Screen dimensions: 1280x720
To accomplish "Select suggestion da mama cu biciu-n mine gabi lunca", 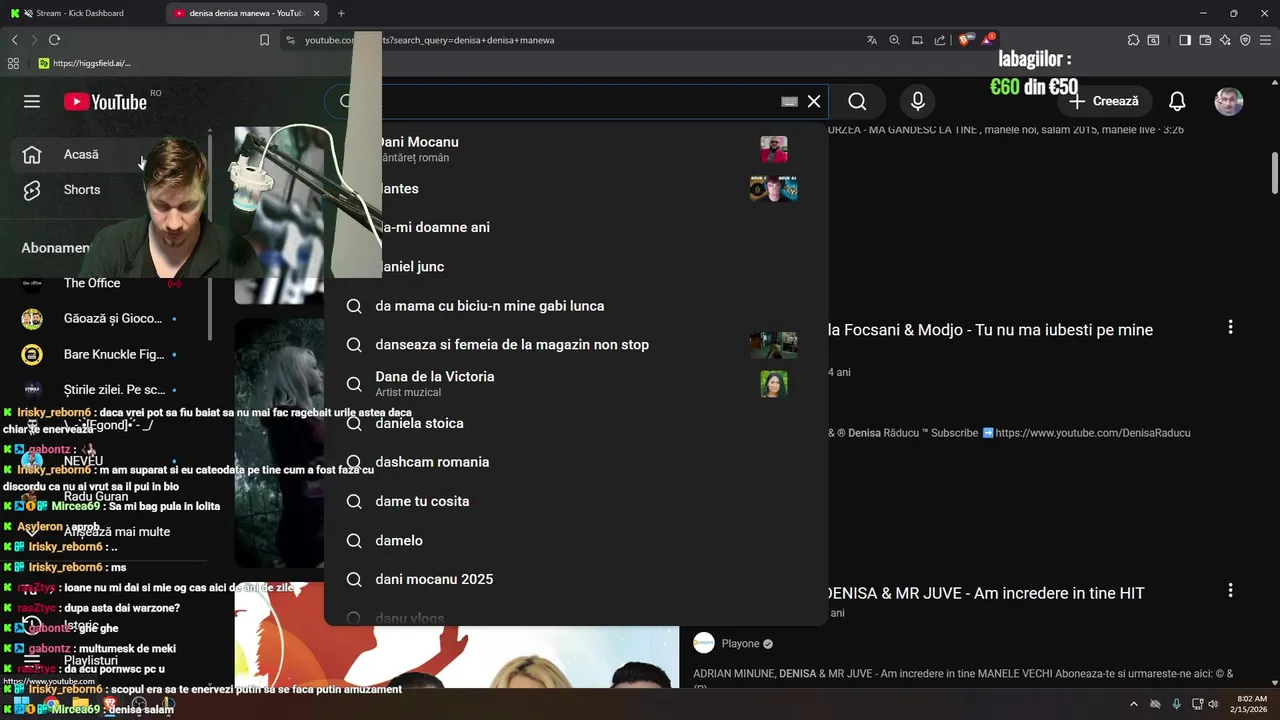I will tap(576, 306).
